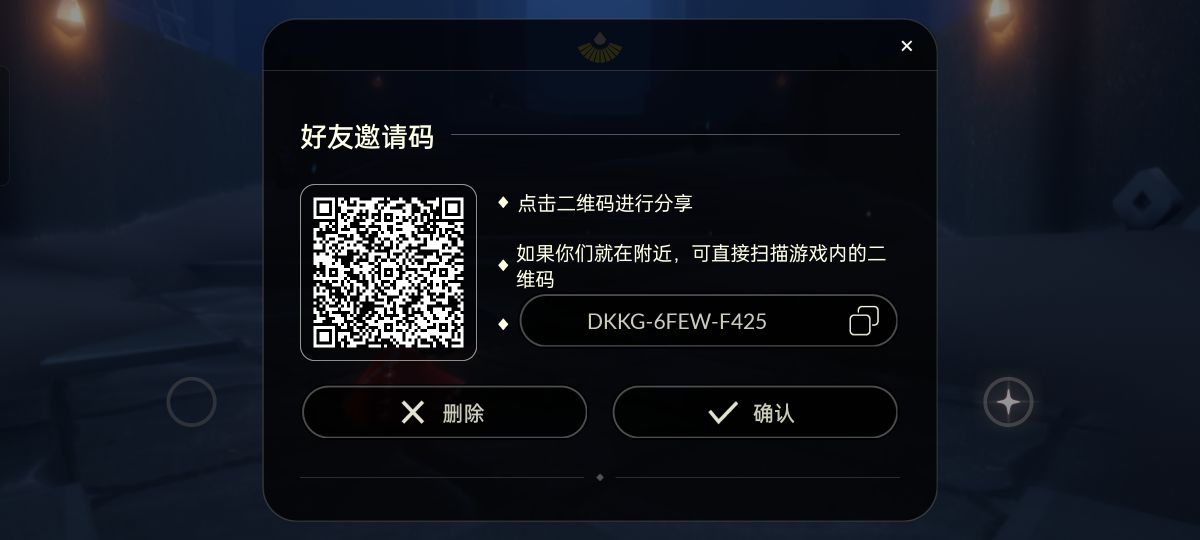1200x540 pixels.
Task: Click the 点击二维码进行分享 hint text
Action: pos(605,203)
